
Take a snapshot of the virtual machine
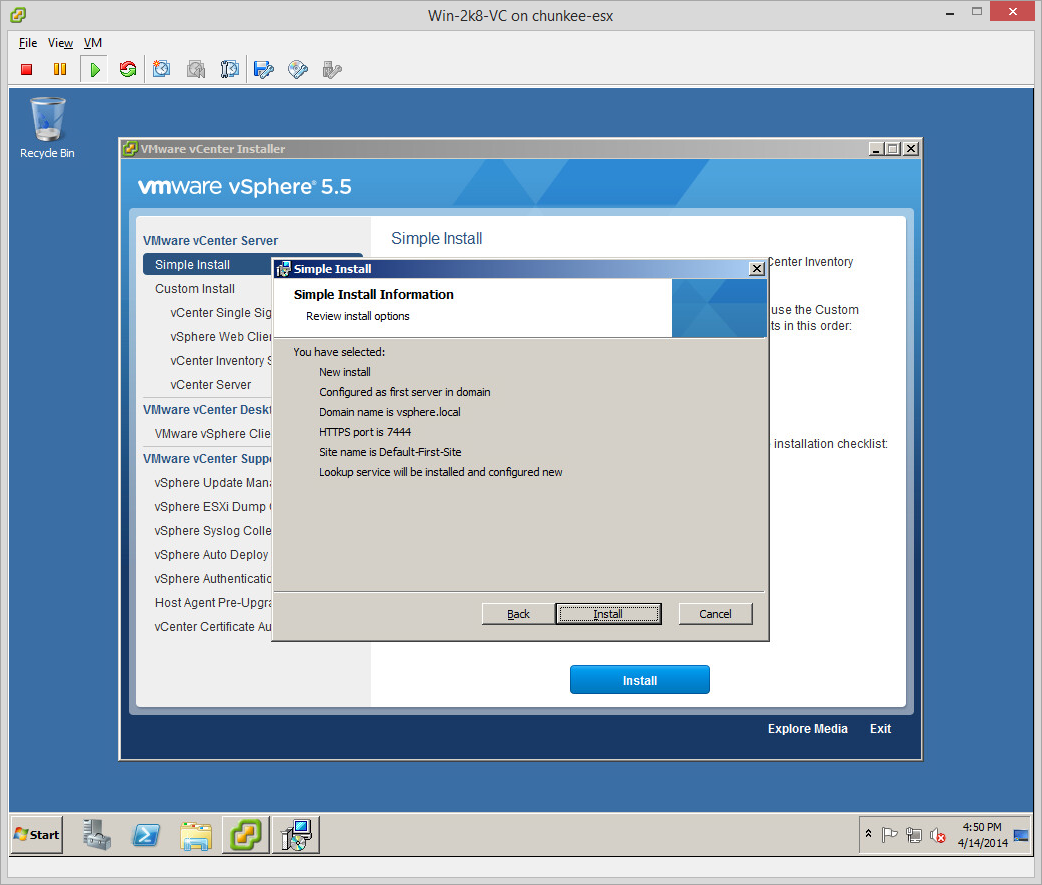point(162,69)
